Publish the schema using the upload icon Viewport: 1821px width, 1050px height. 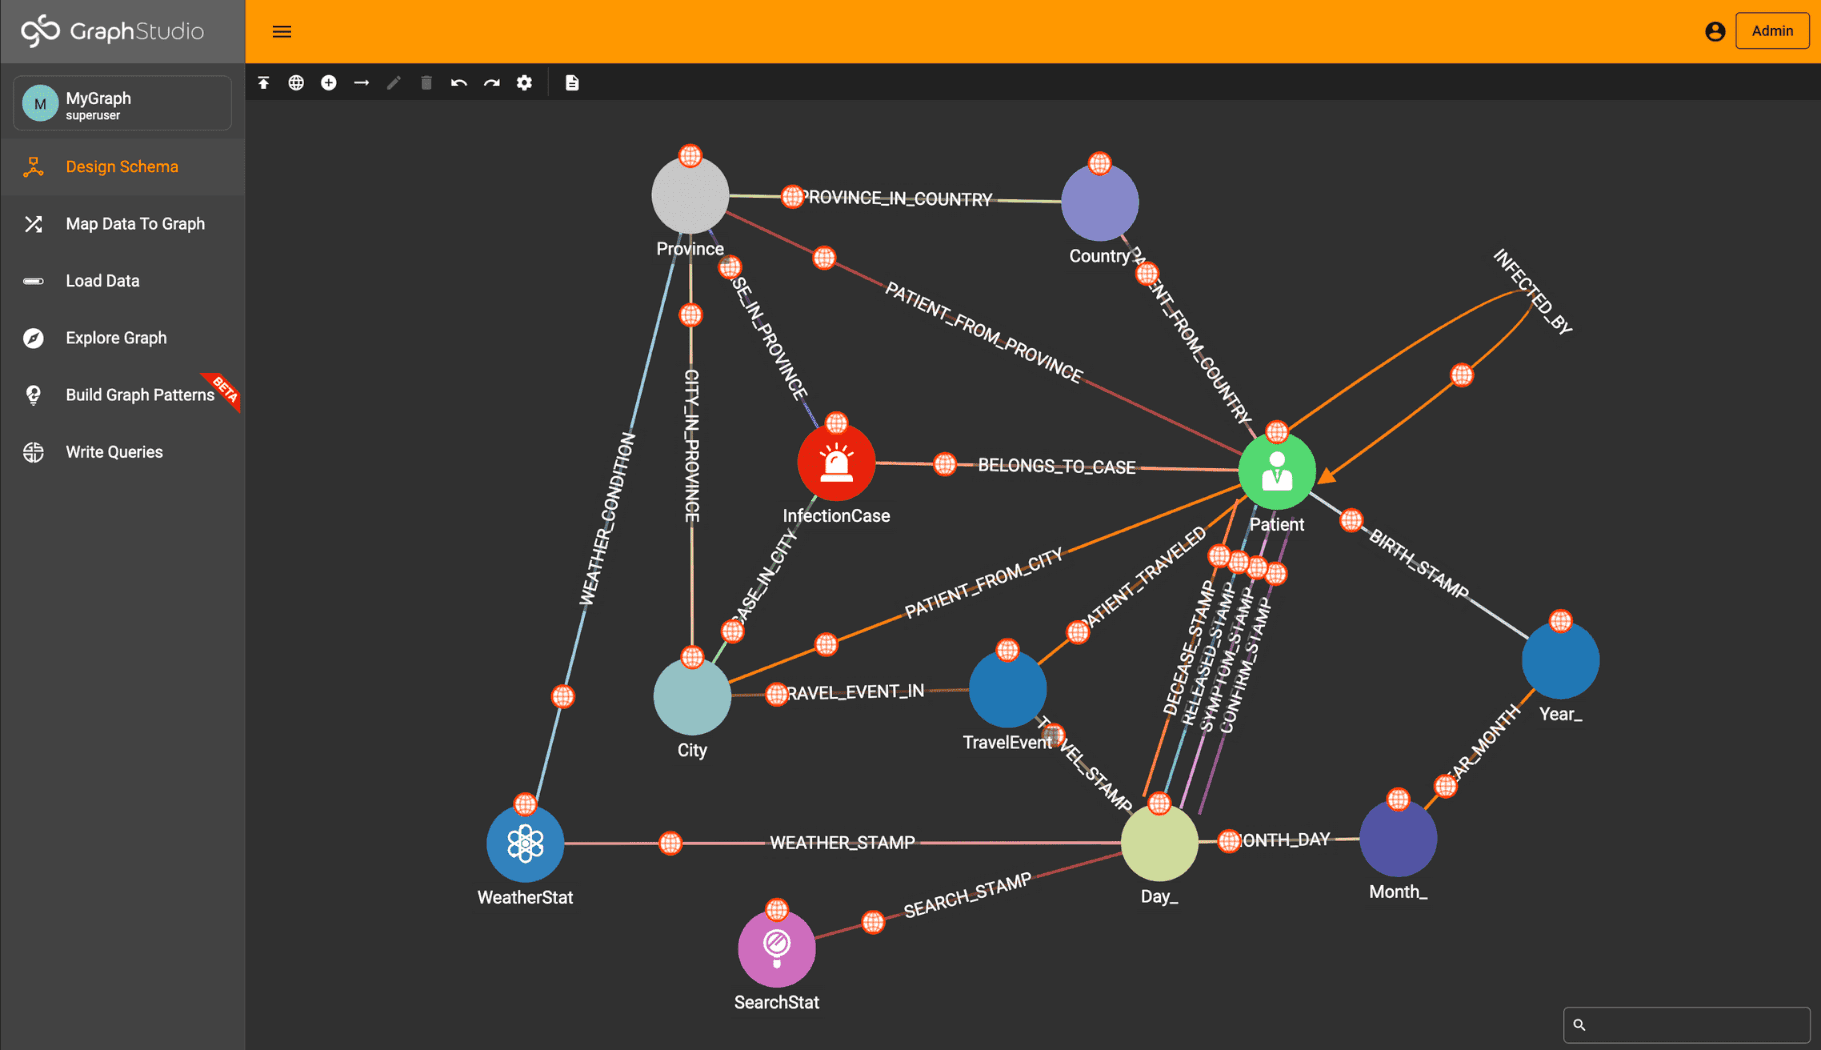click(263, 82)
